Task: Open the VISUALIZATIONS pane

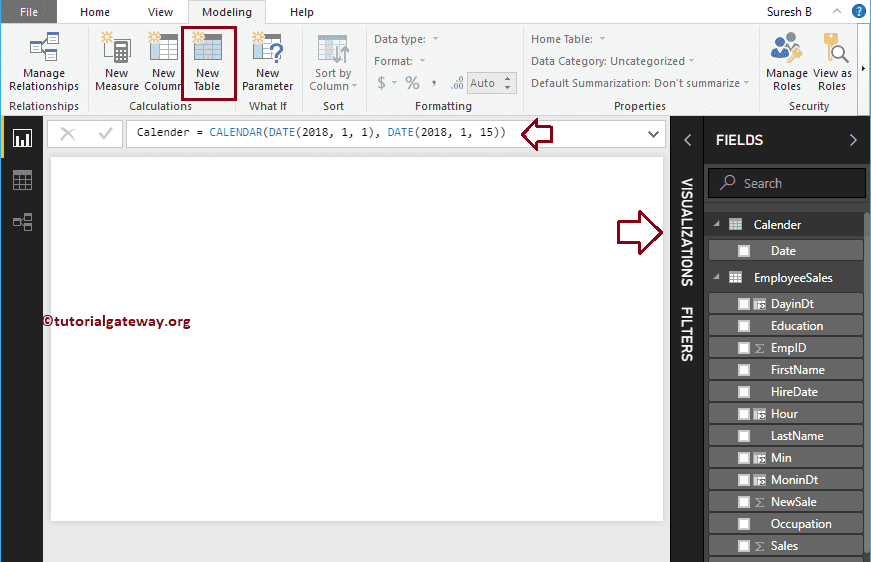Action: pos(687,232)
